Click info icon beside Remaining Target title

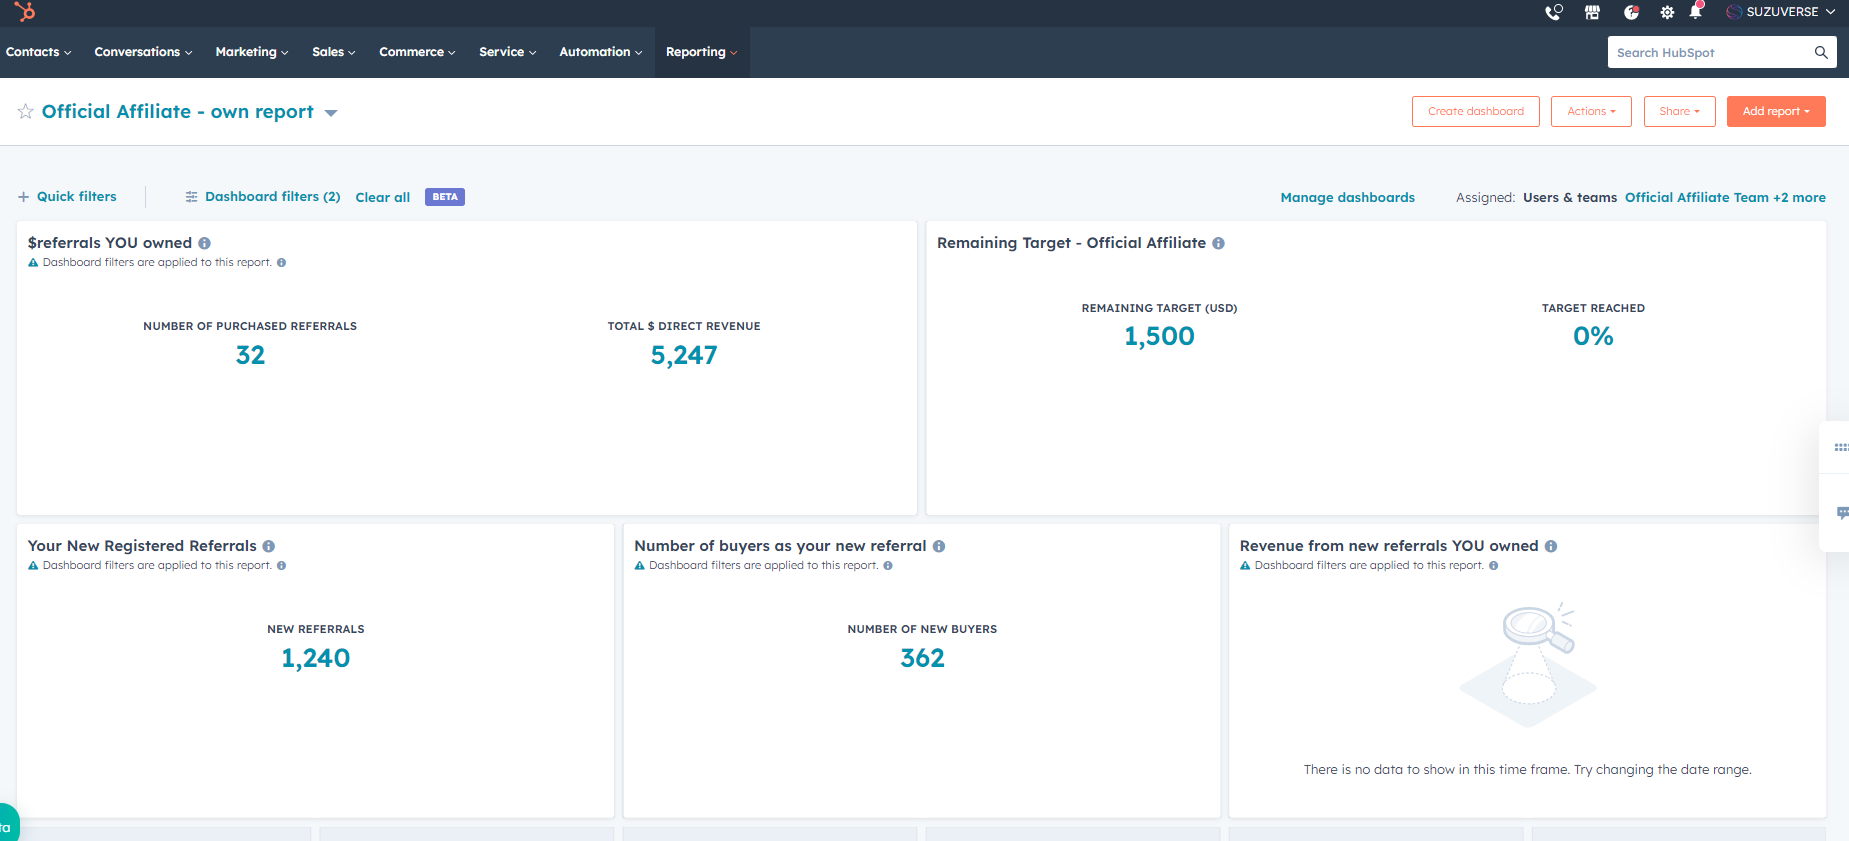1218,243
